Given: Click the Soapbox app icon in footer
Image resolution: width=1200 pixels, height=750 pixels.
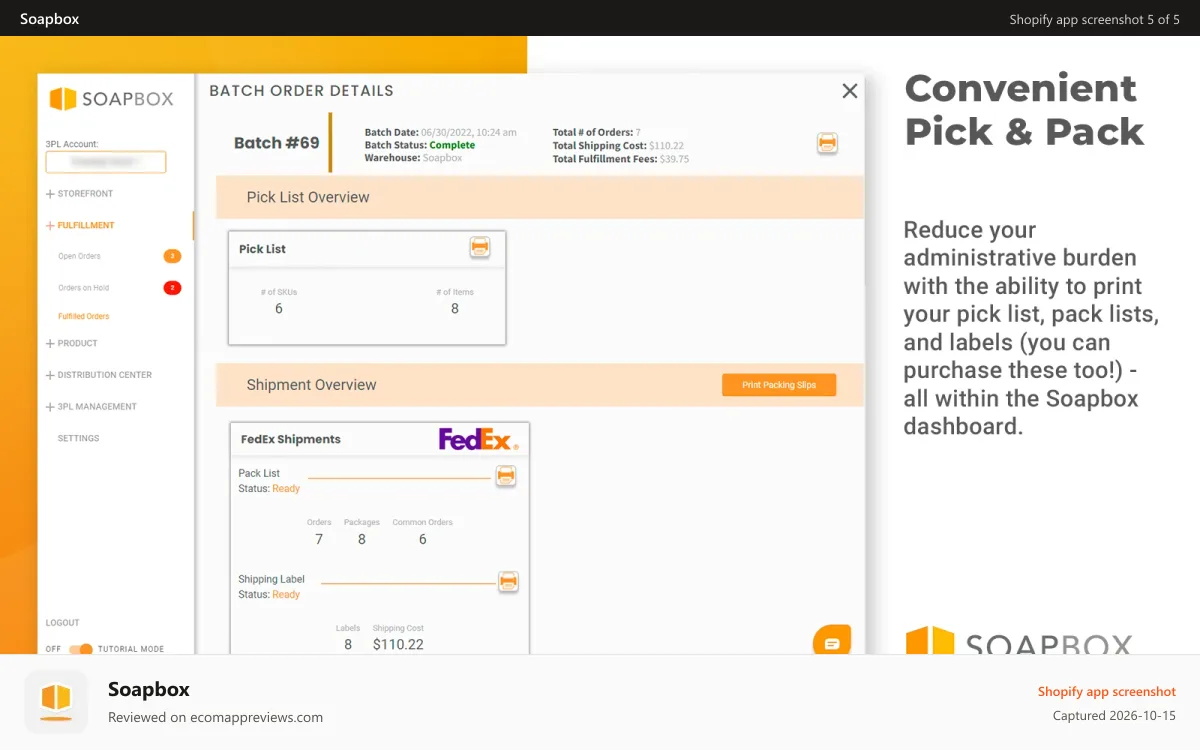Looking at the screenshot, I should tap(56, 702).
